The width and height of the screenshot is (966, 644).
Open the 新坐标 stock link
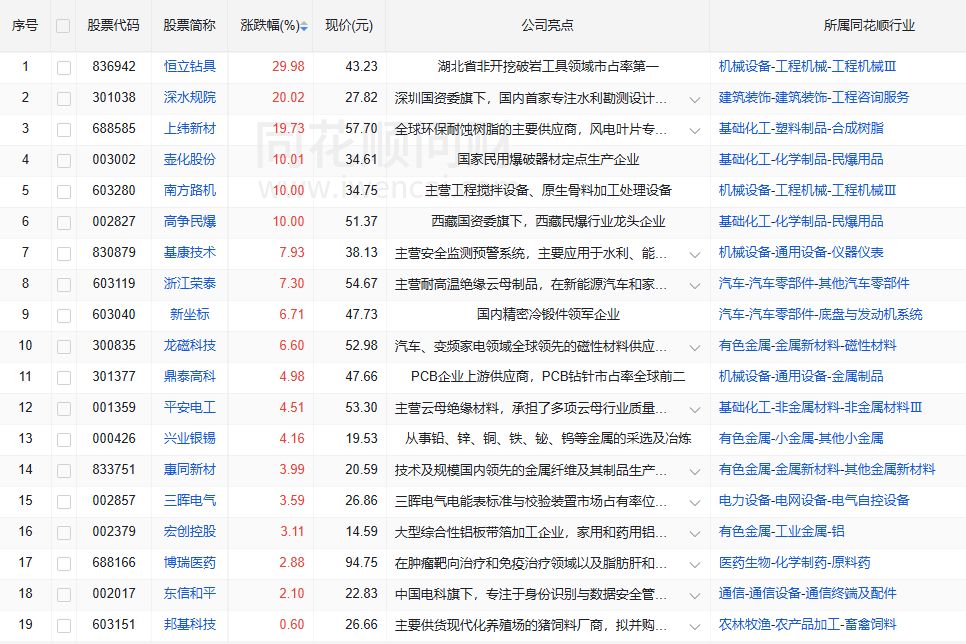click(190, 314)
